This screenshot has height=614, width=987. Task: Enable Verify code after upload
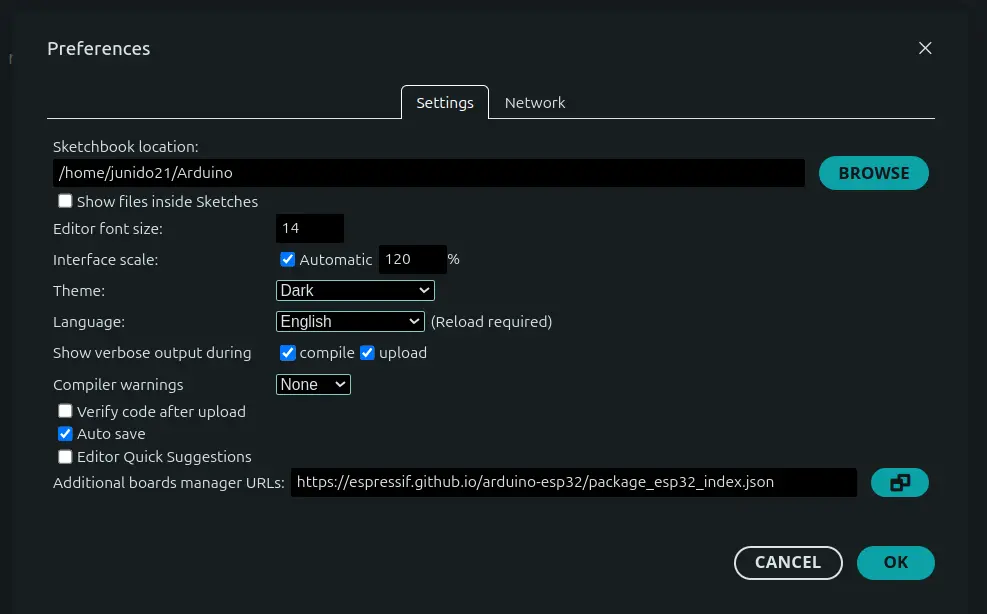[x=65, y=410]
